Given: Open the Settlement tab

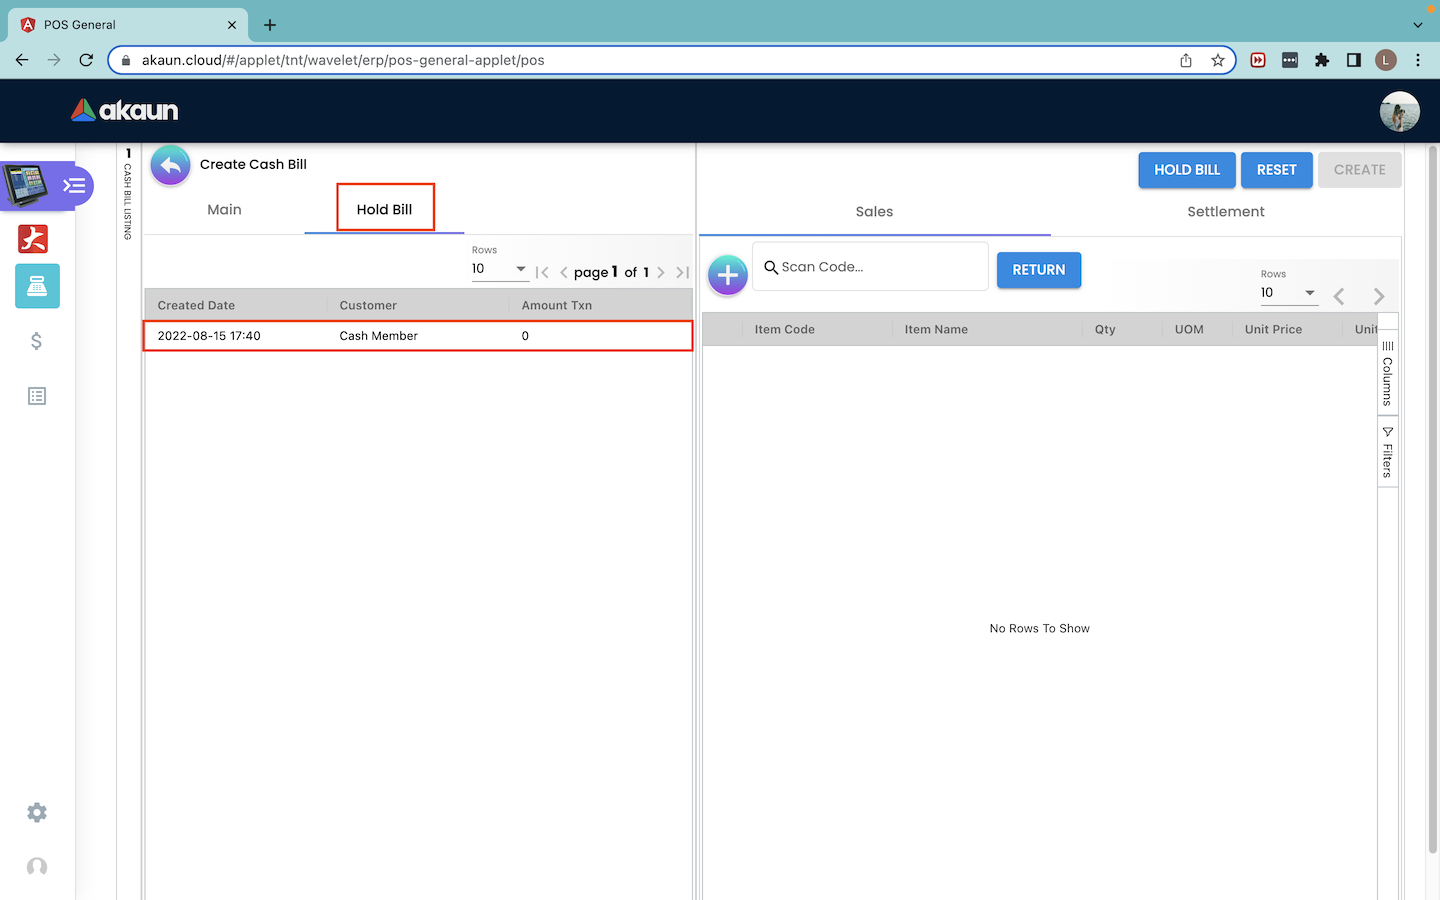Looking at the screenshot, I should 1226,212.
